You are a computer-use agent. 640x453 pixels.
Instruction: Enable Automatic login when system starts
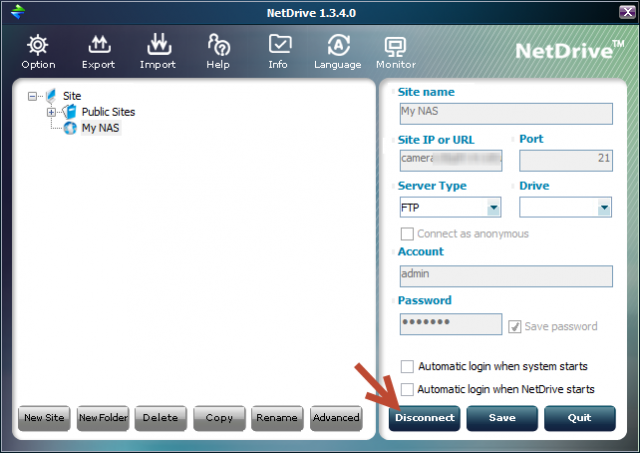point(407,366)
